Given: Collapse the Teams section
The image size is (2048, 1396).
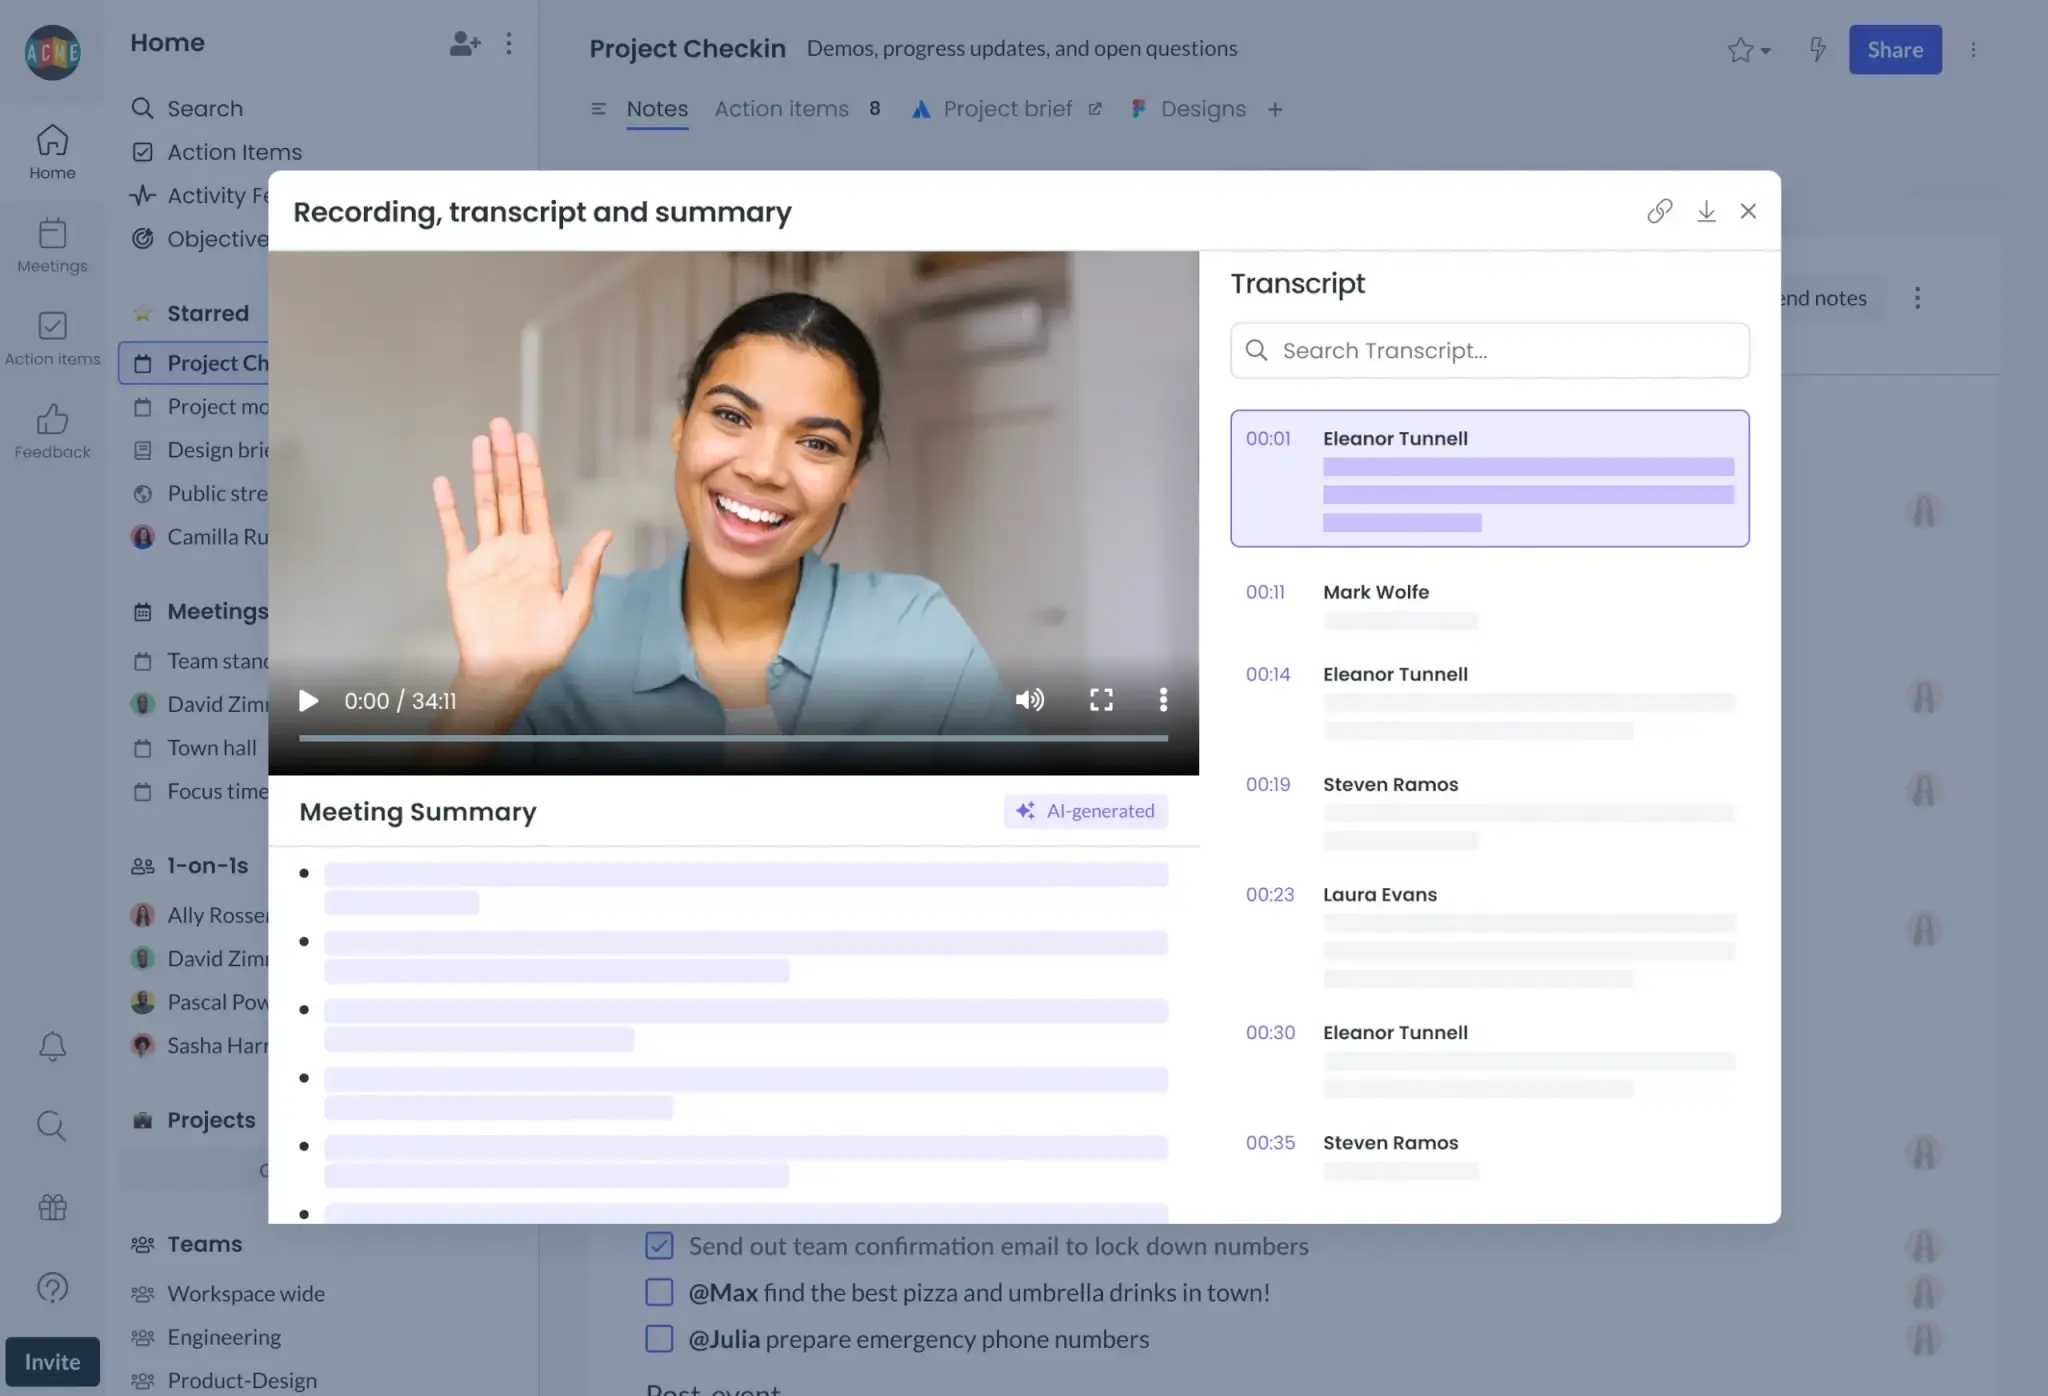Looking at the screenshot, I should pyautogui.click(x=187, y=1244).
